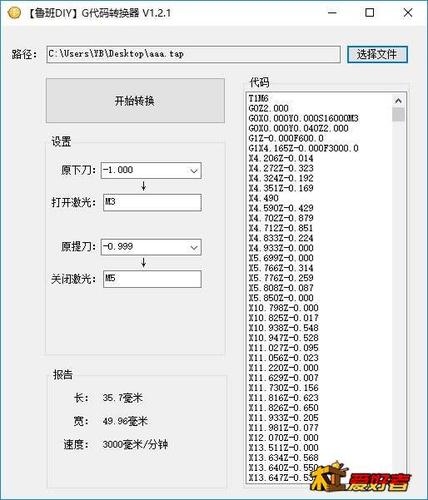Click the 打开激光 input with M3
Screen dimensions: 428x500
(152, 202)
